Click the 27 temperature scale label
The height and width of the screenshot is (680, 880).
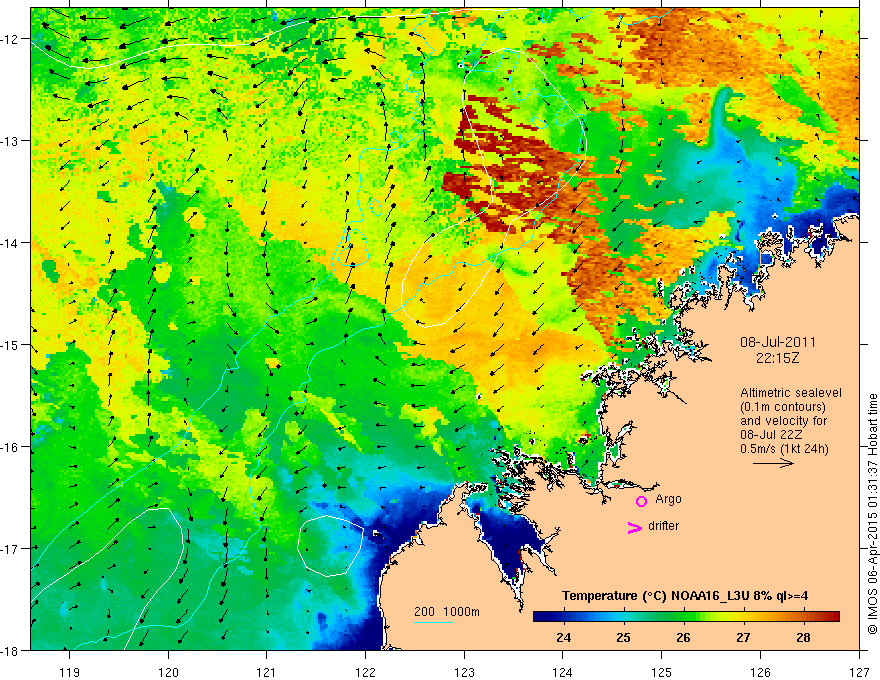(x=743, y=637)
